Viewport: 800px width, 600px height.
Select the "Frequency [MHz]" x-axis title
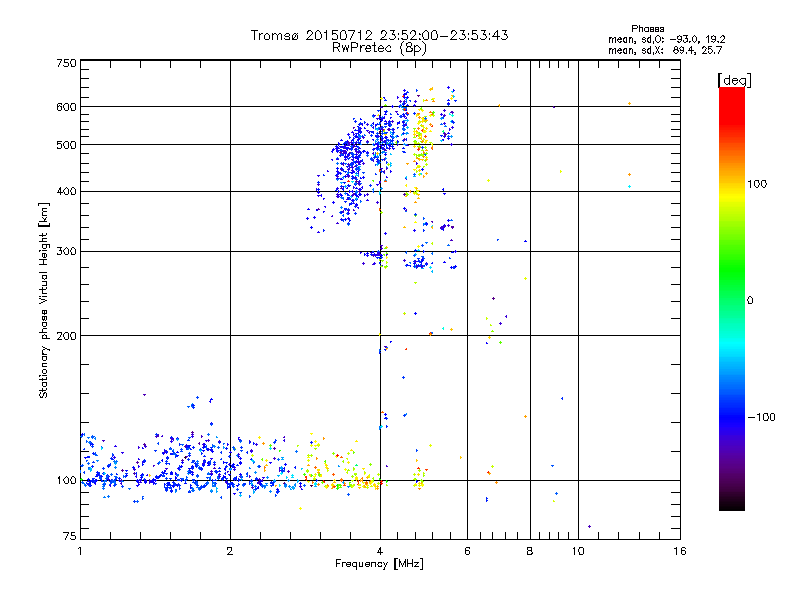pyautogui.click(x=379, y=564)
